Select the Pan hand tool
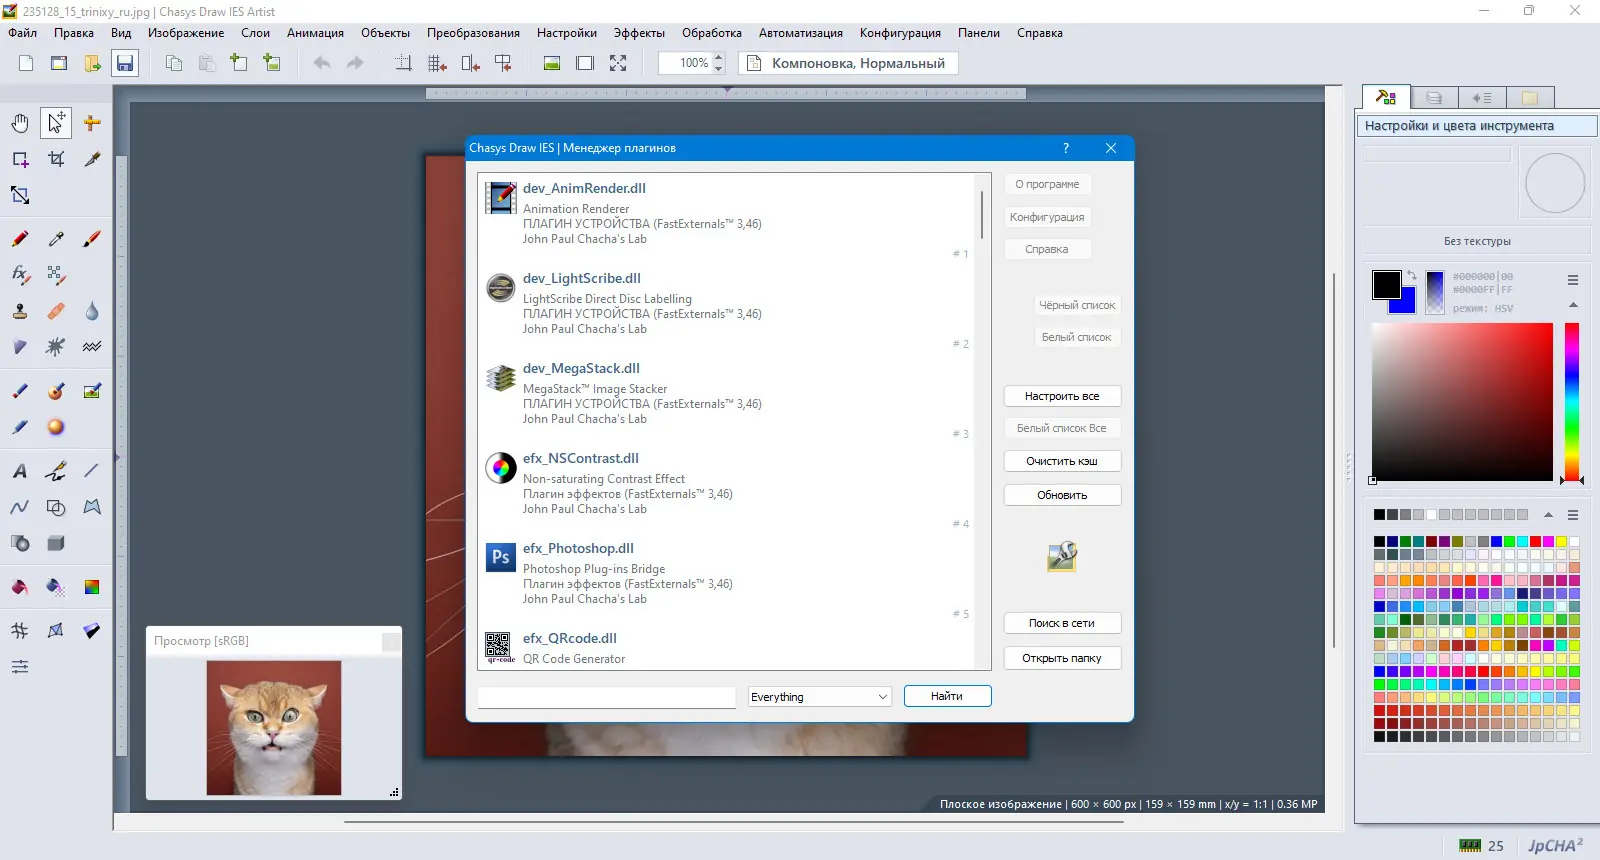 (x=20, y=123)
